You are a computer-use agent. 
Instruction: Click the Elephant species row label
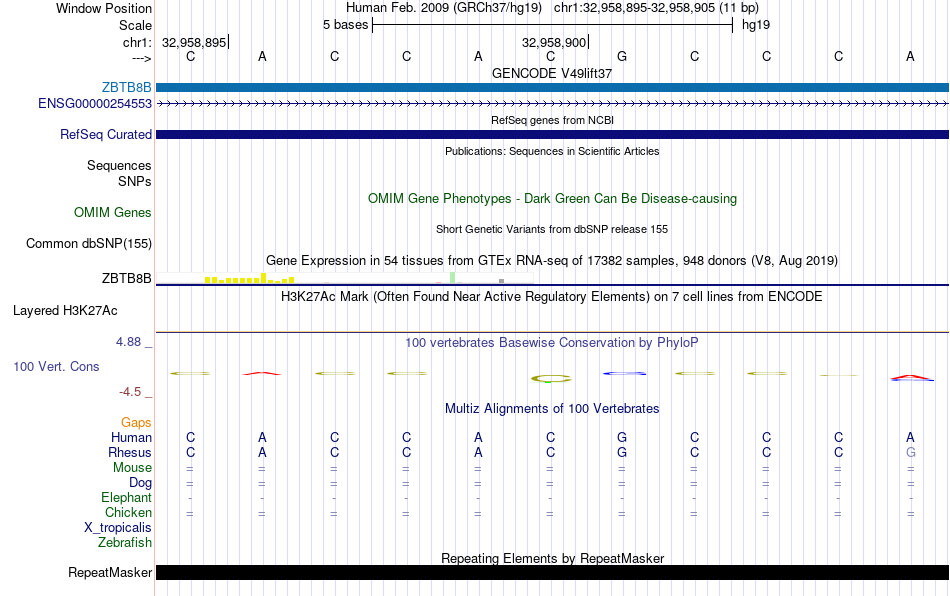pos(126,497)
